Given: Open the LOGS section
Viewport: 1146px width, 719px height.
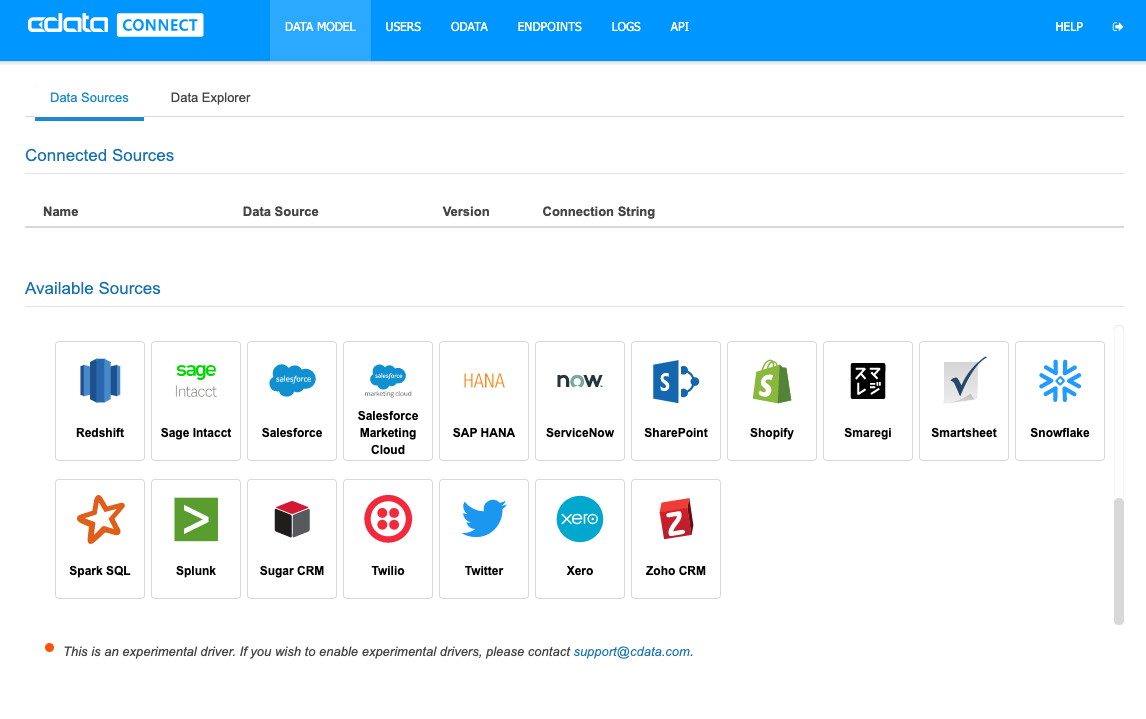Looking at the screenshot, I should (x=626, y=27).
